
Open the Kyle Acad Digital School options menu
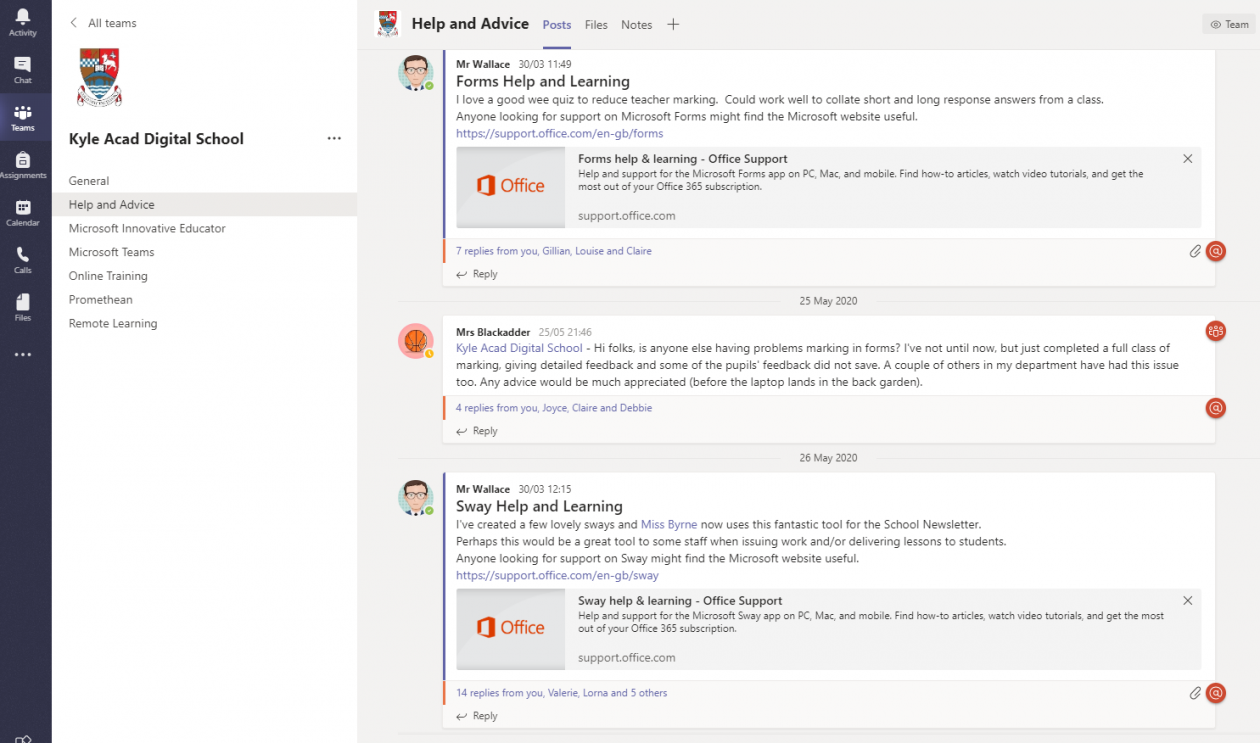(334, 139)
